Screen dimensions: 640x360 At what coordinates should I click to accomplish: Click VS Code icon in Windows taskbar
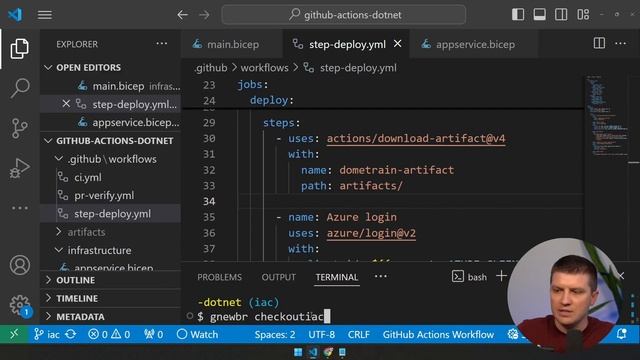[x=313, y=352]
